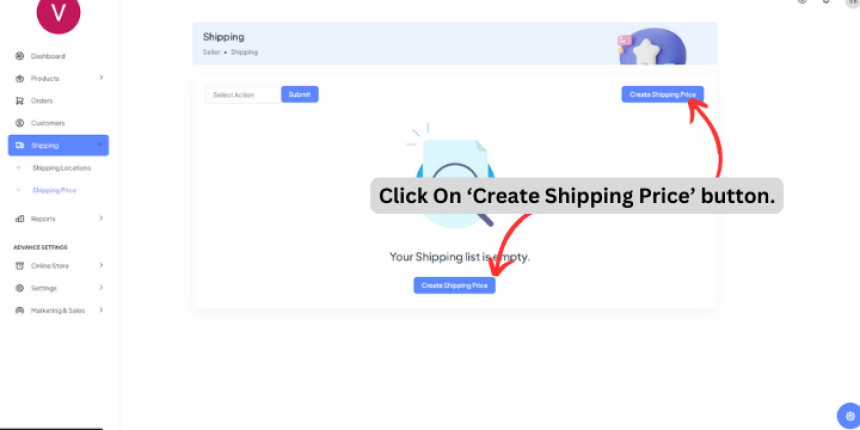Image resolution: width=860 pixels, height=430 pixels.
Task: Click the Products basket icon
Action: tap(20, 78)
